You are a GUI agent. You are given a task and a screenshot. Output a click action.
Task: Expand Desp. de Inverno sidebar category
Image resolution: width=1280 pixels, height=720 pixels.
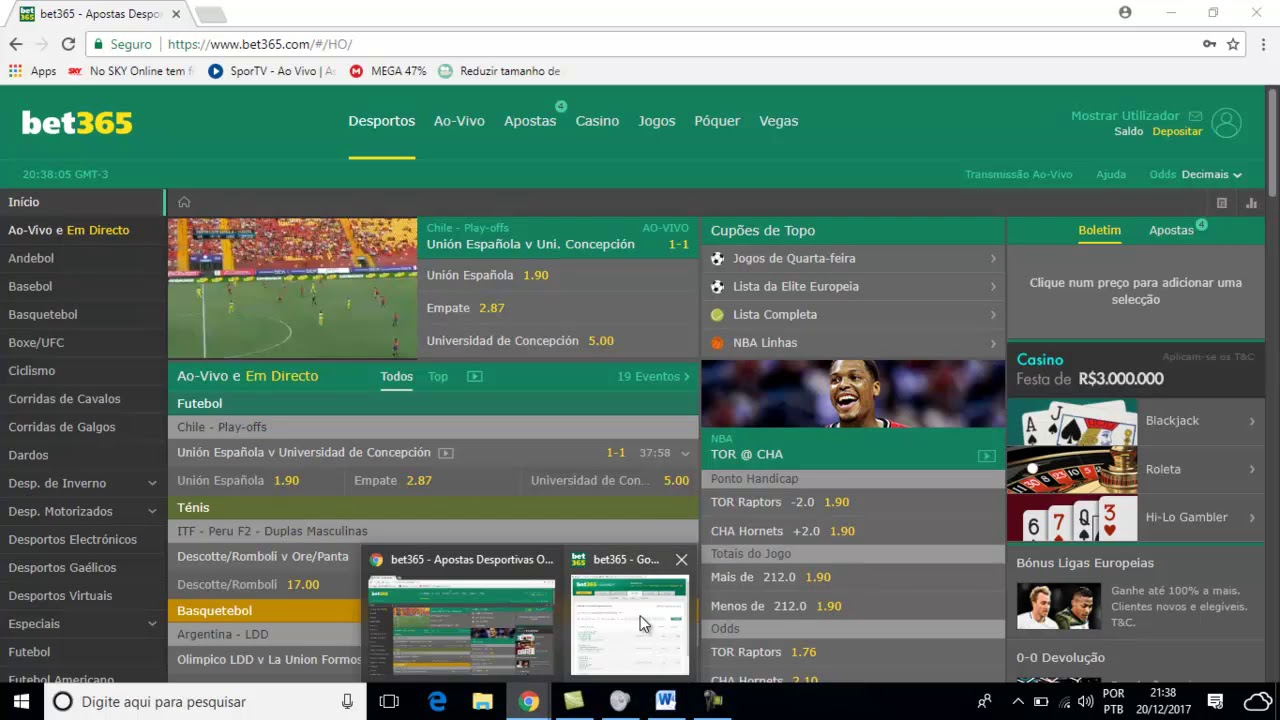click(x=152, y=483)
